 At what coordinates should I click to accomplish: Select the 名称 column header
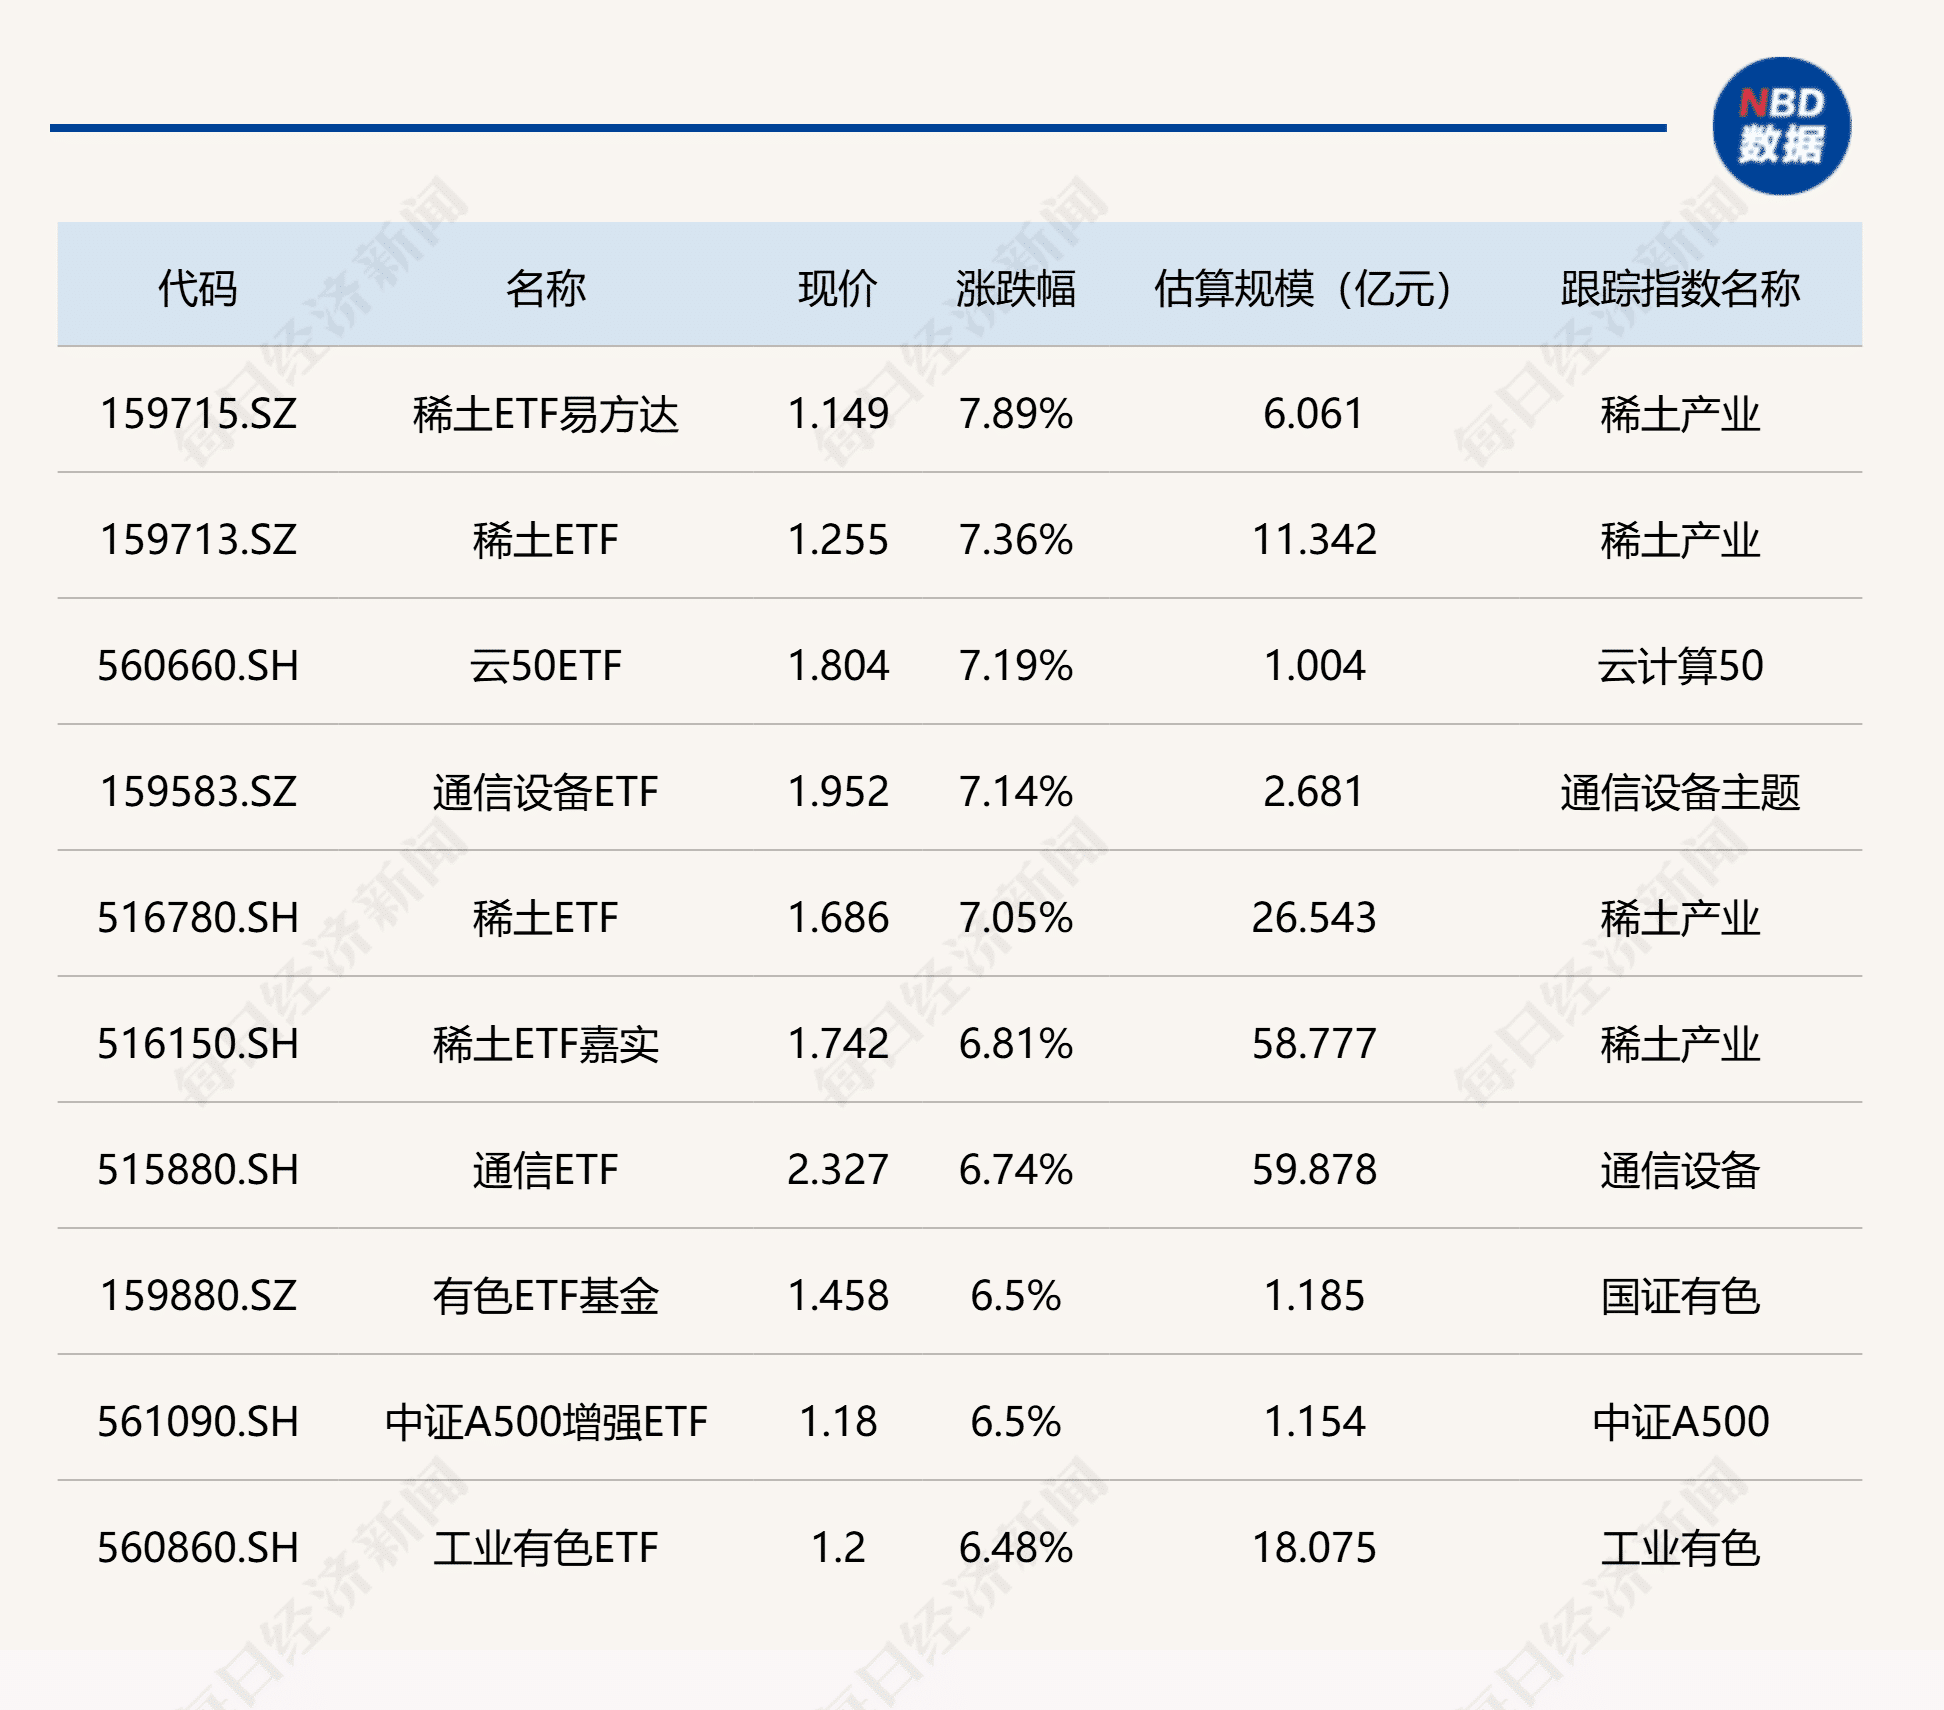(x=547, y=287)
